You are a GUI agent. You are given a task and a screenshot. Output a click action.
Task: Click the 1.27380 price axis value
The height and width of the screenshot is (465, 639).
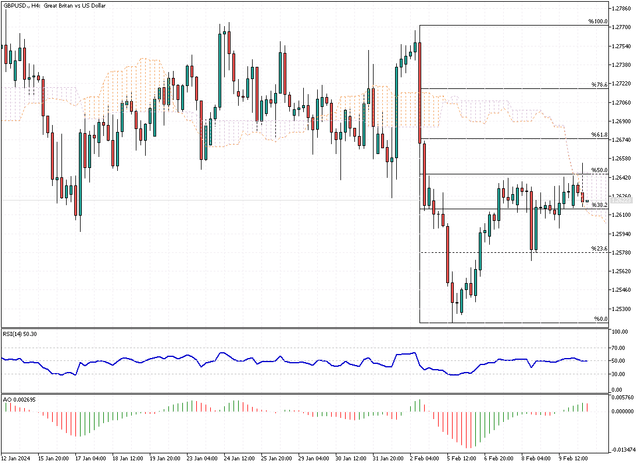(621, 65)
